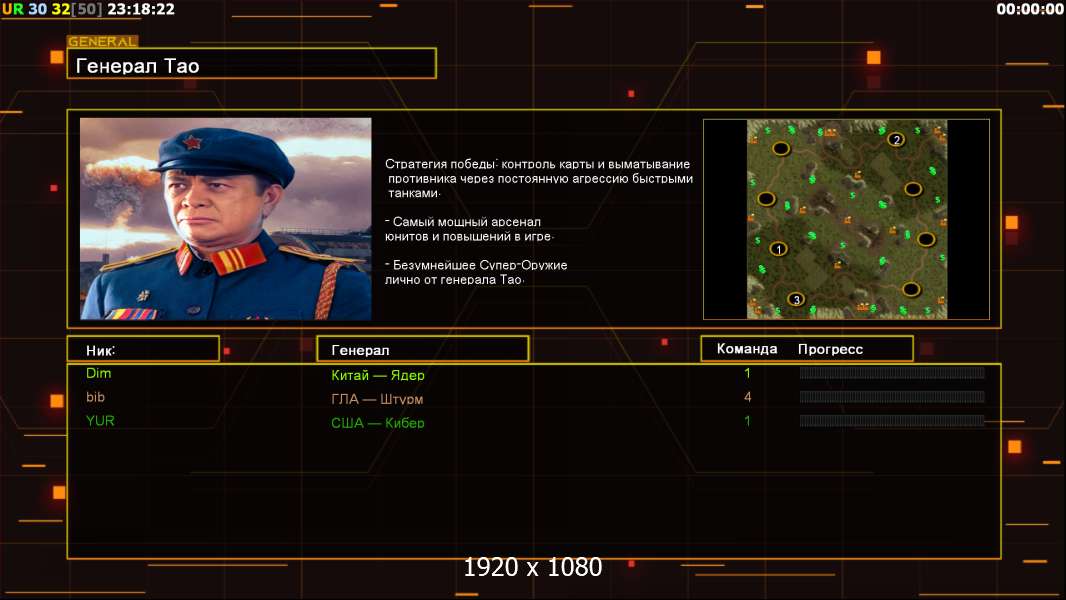Click the General Tao portrait image
This screenshot has height=600, width=1066.
pos(226,219)
